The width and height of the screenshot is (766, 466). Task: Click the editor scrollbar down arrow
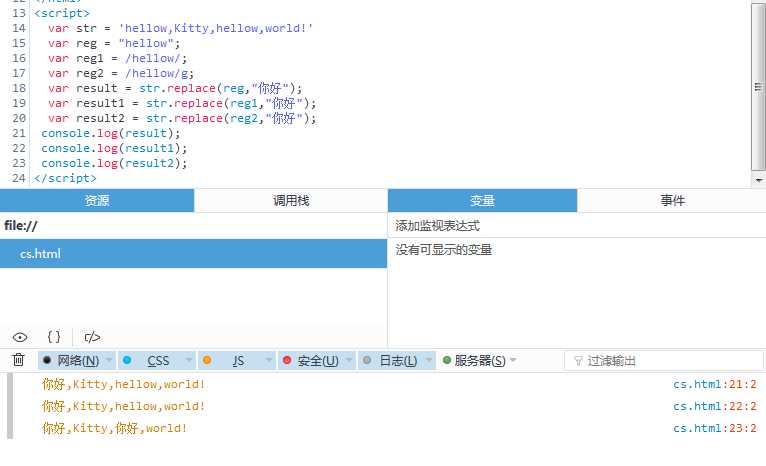(759, 180)
